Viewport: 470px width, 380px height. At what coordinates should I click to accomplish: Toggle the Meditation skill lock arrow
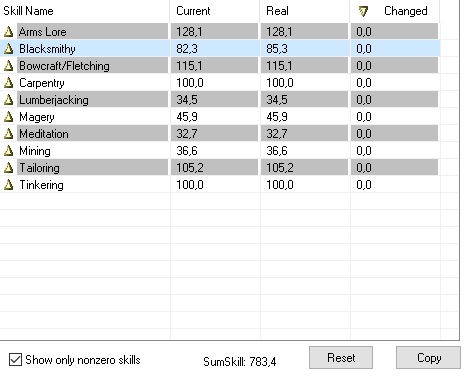point(9,134)
